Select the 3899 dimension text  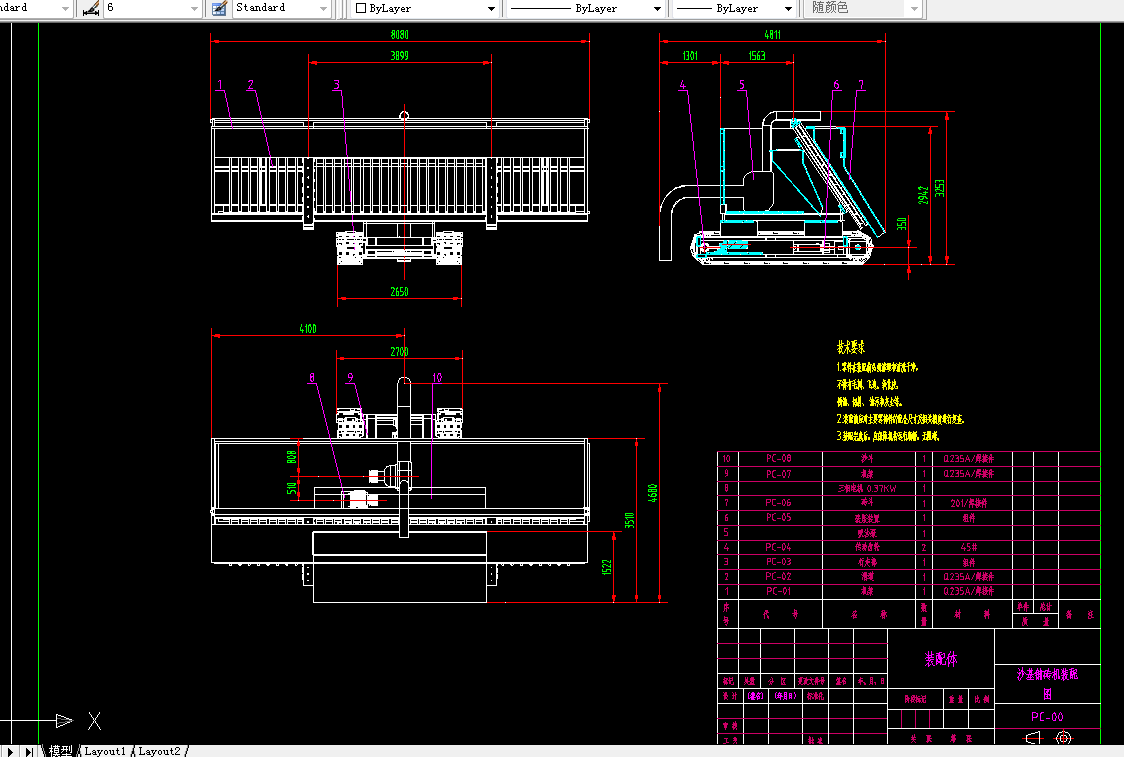399,55
